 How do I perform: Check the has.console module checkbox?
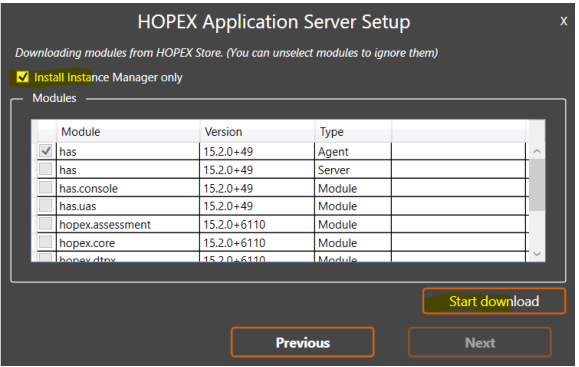point(46,187)
